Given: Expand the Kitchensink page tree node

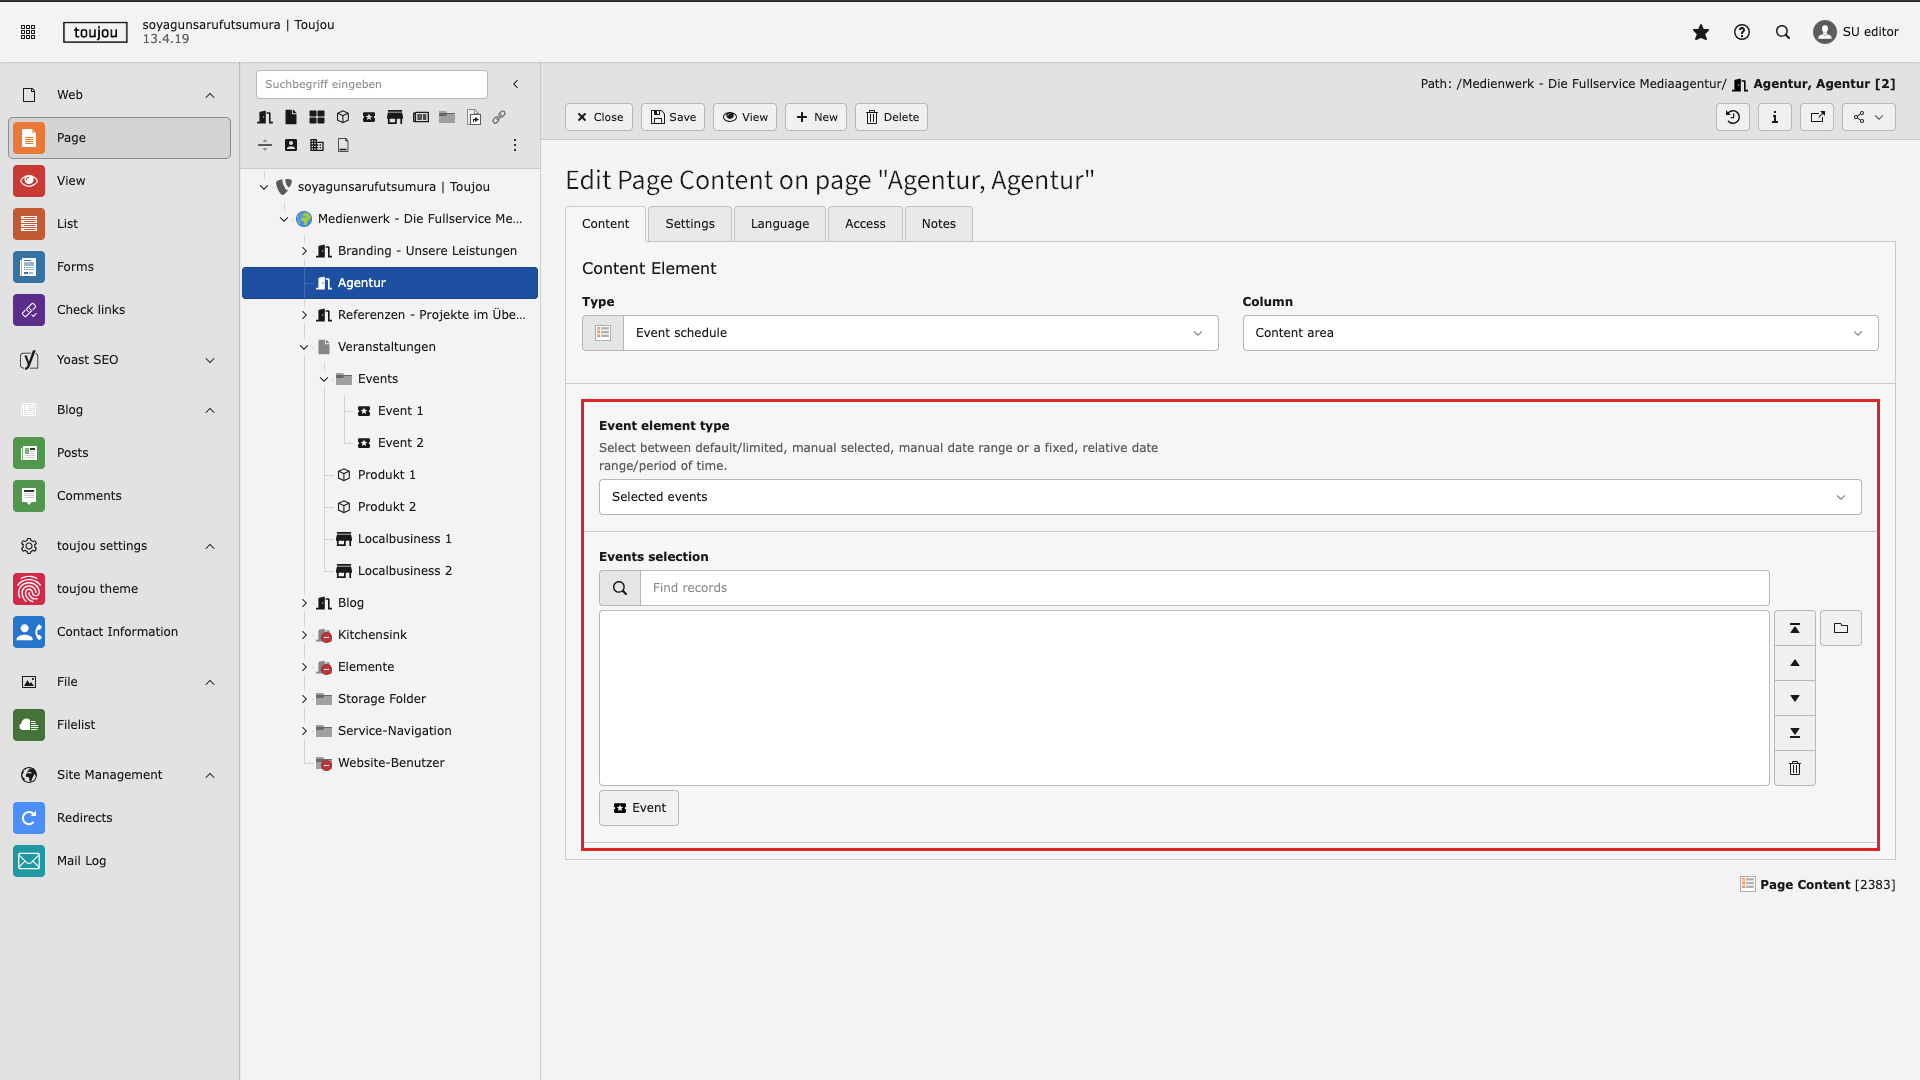Looking at the screenshot, I should click(304, 635).
